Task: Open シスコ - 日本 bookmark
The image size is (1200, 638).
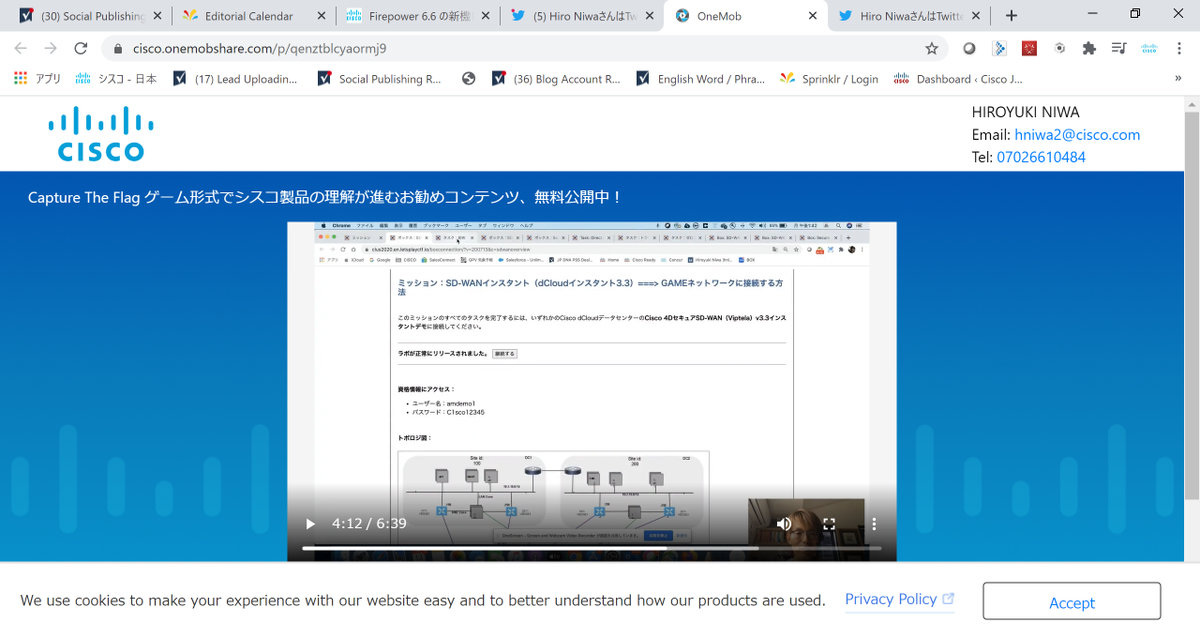Action: coord(117,79)
